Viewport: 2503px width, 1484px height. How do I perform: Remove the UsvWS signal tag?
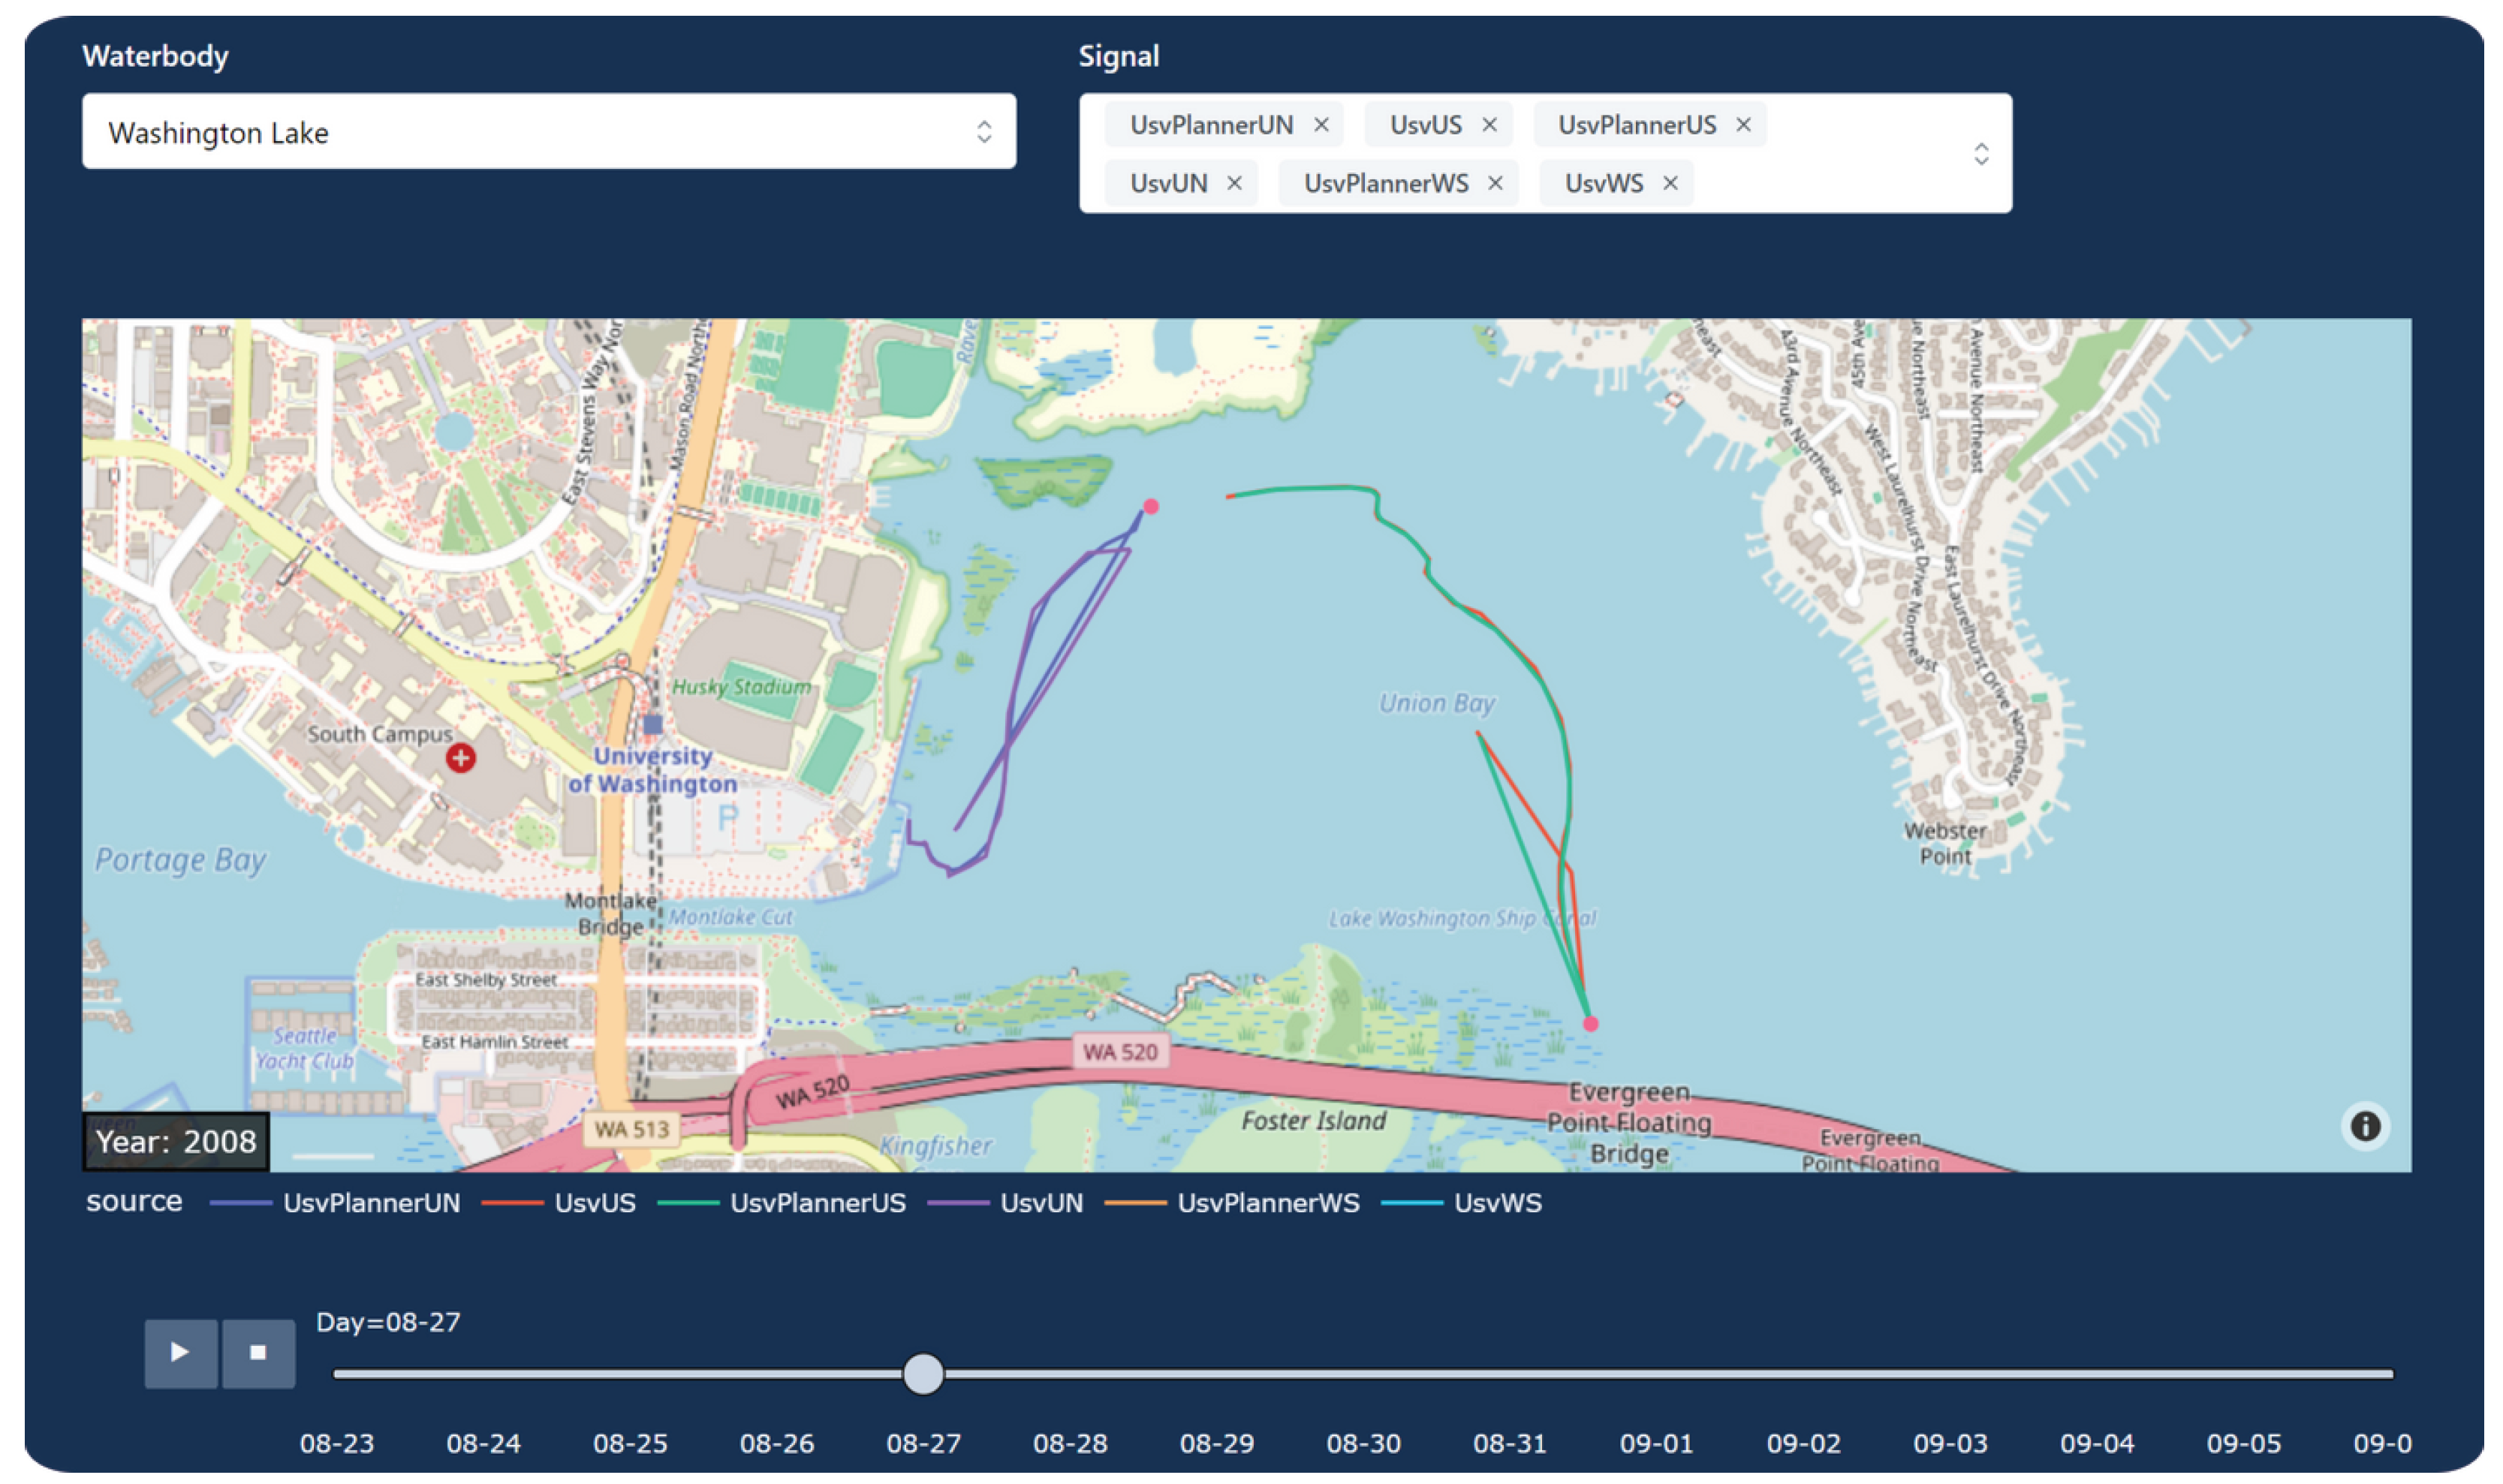[1670, 184]
